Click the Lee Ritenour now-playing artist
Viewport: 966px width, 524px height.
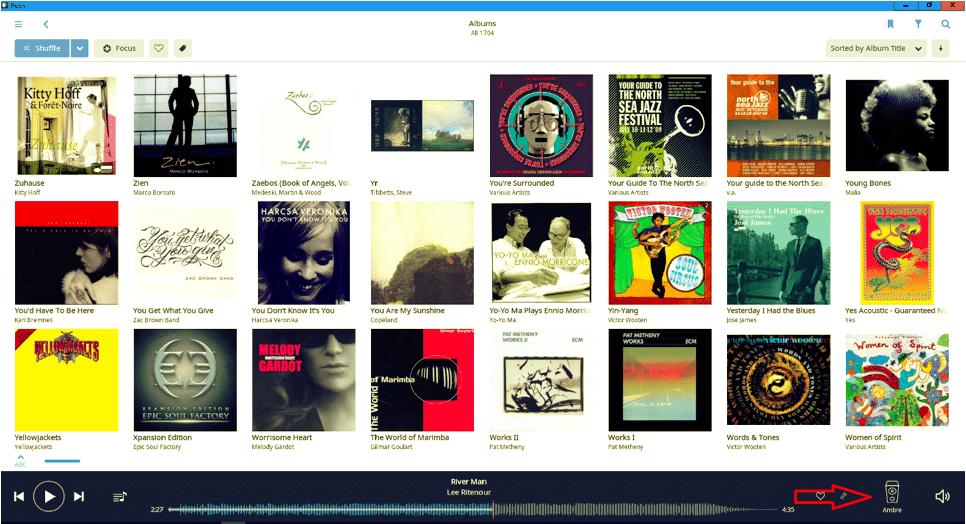pos(468,492)
